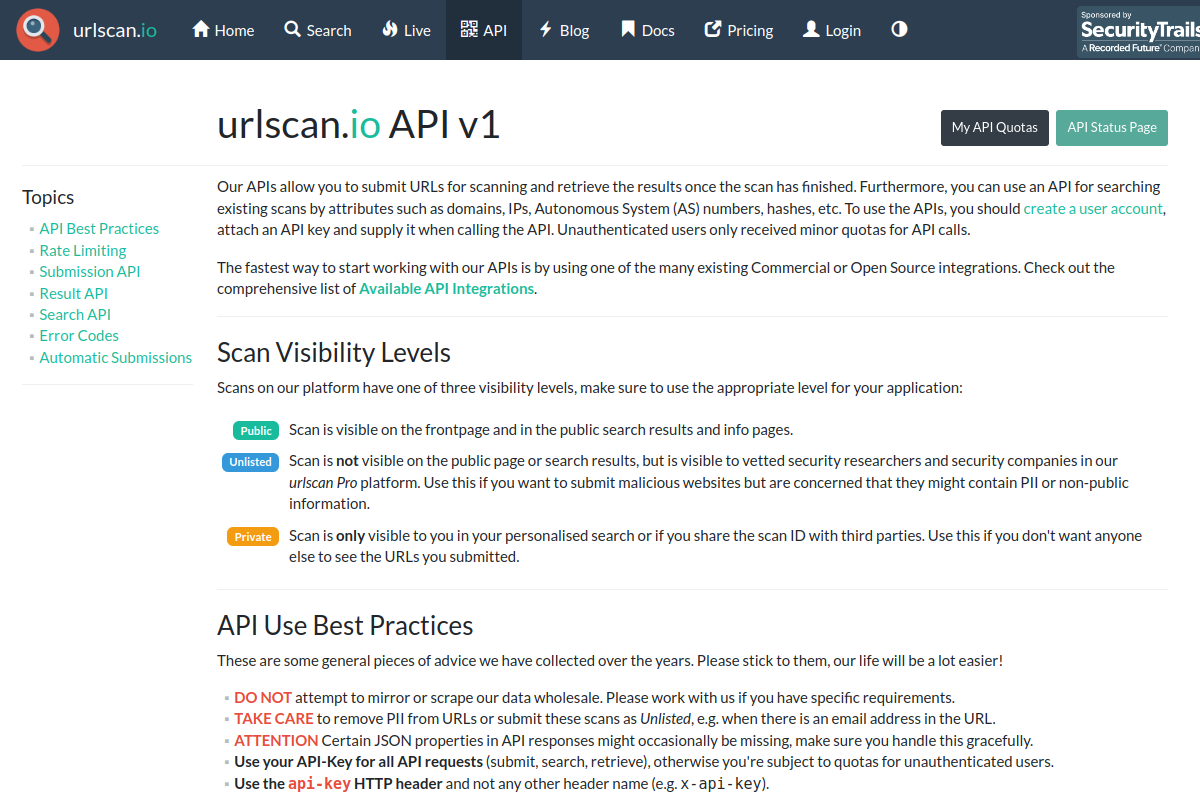Click the external link icon beside Pricing
The width and height of the screenshot is (1200, 800).
713,30
